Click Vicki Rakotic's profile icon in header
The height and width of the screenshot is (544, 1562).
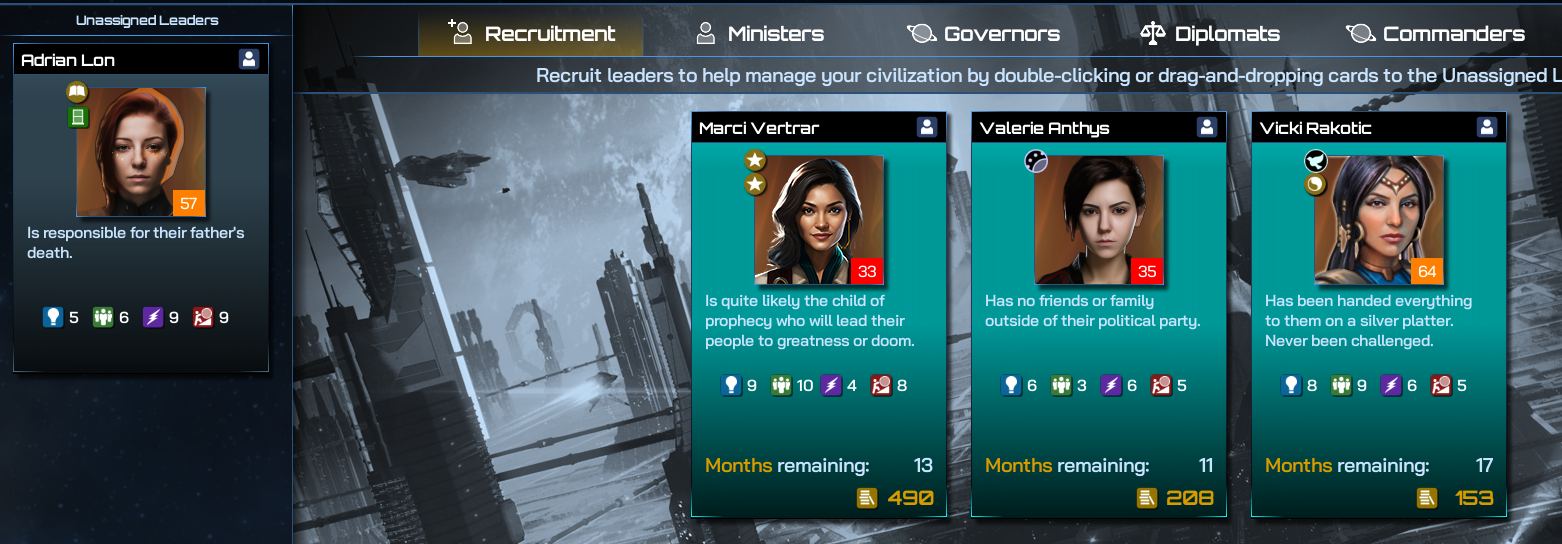click(x=1487, y=127)
